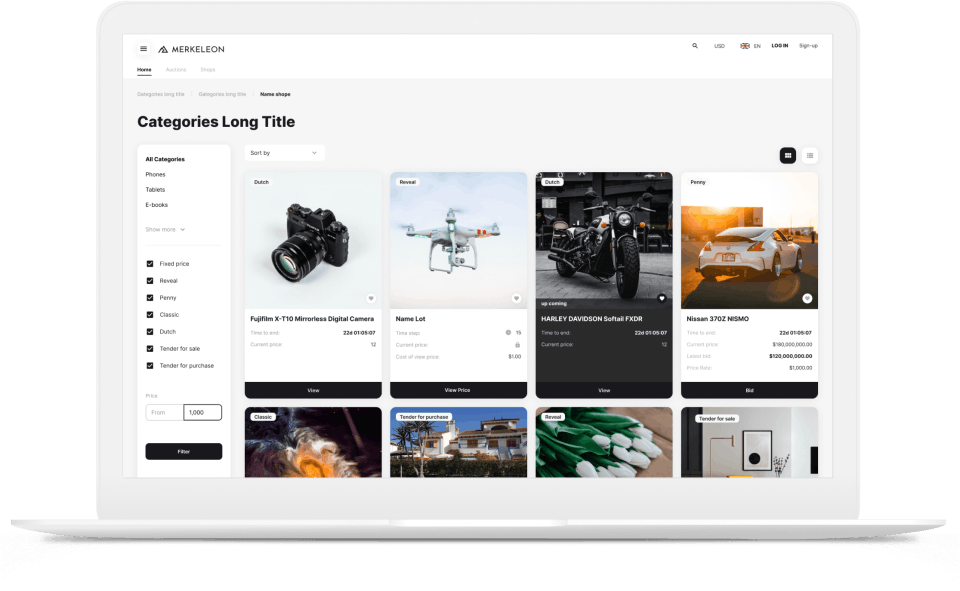Click the price field showing 1,000

(203, 412)
